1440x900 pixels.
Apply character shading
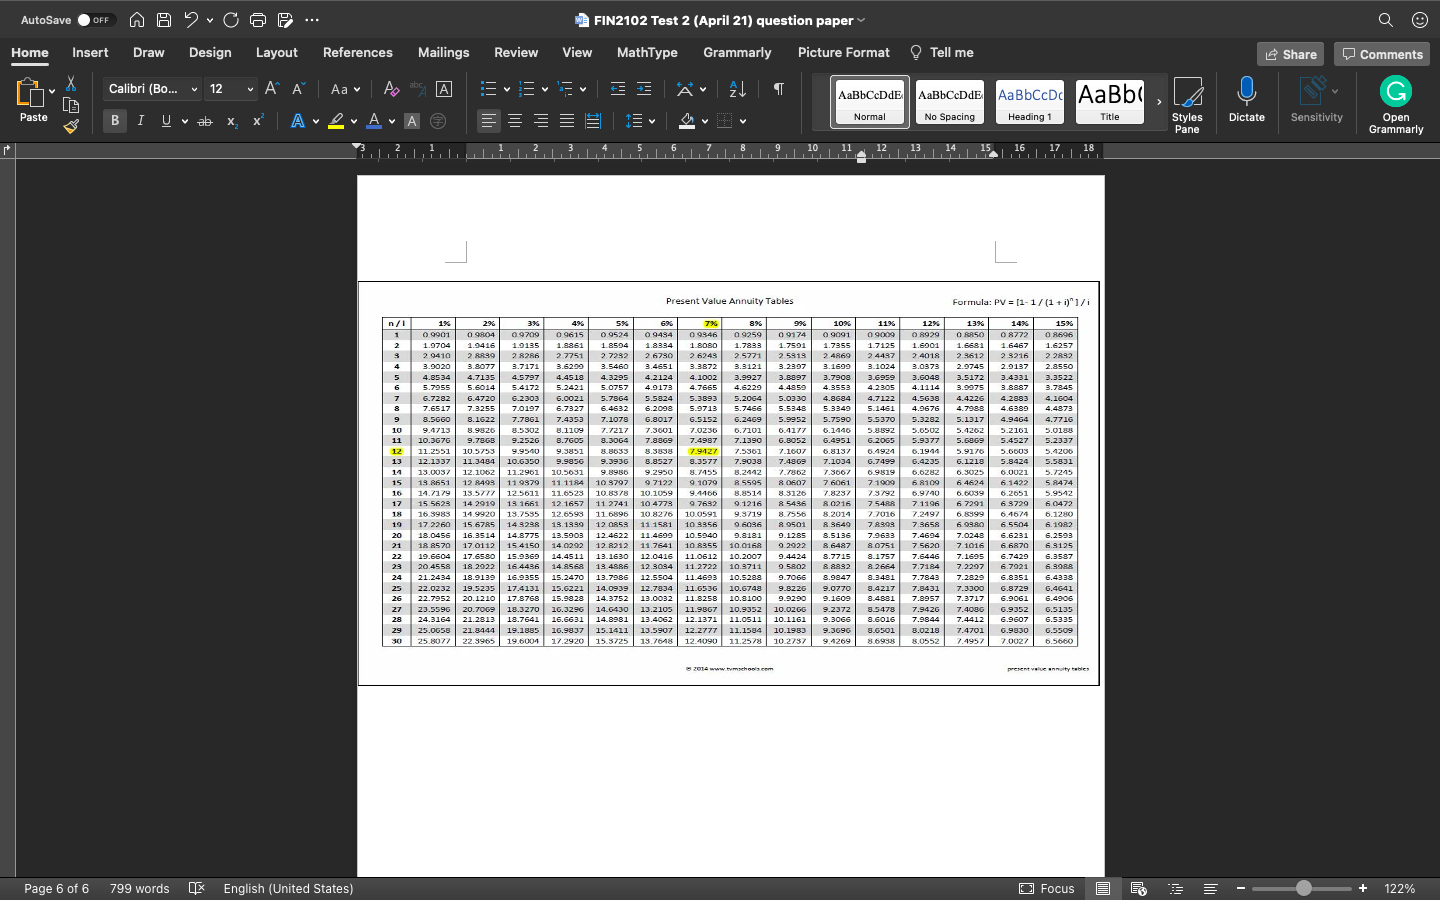(x=412, y=121)
